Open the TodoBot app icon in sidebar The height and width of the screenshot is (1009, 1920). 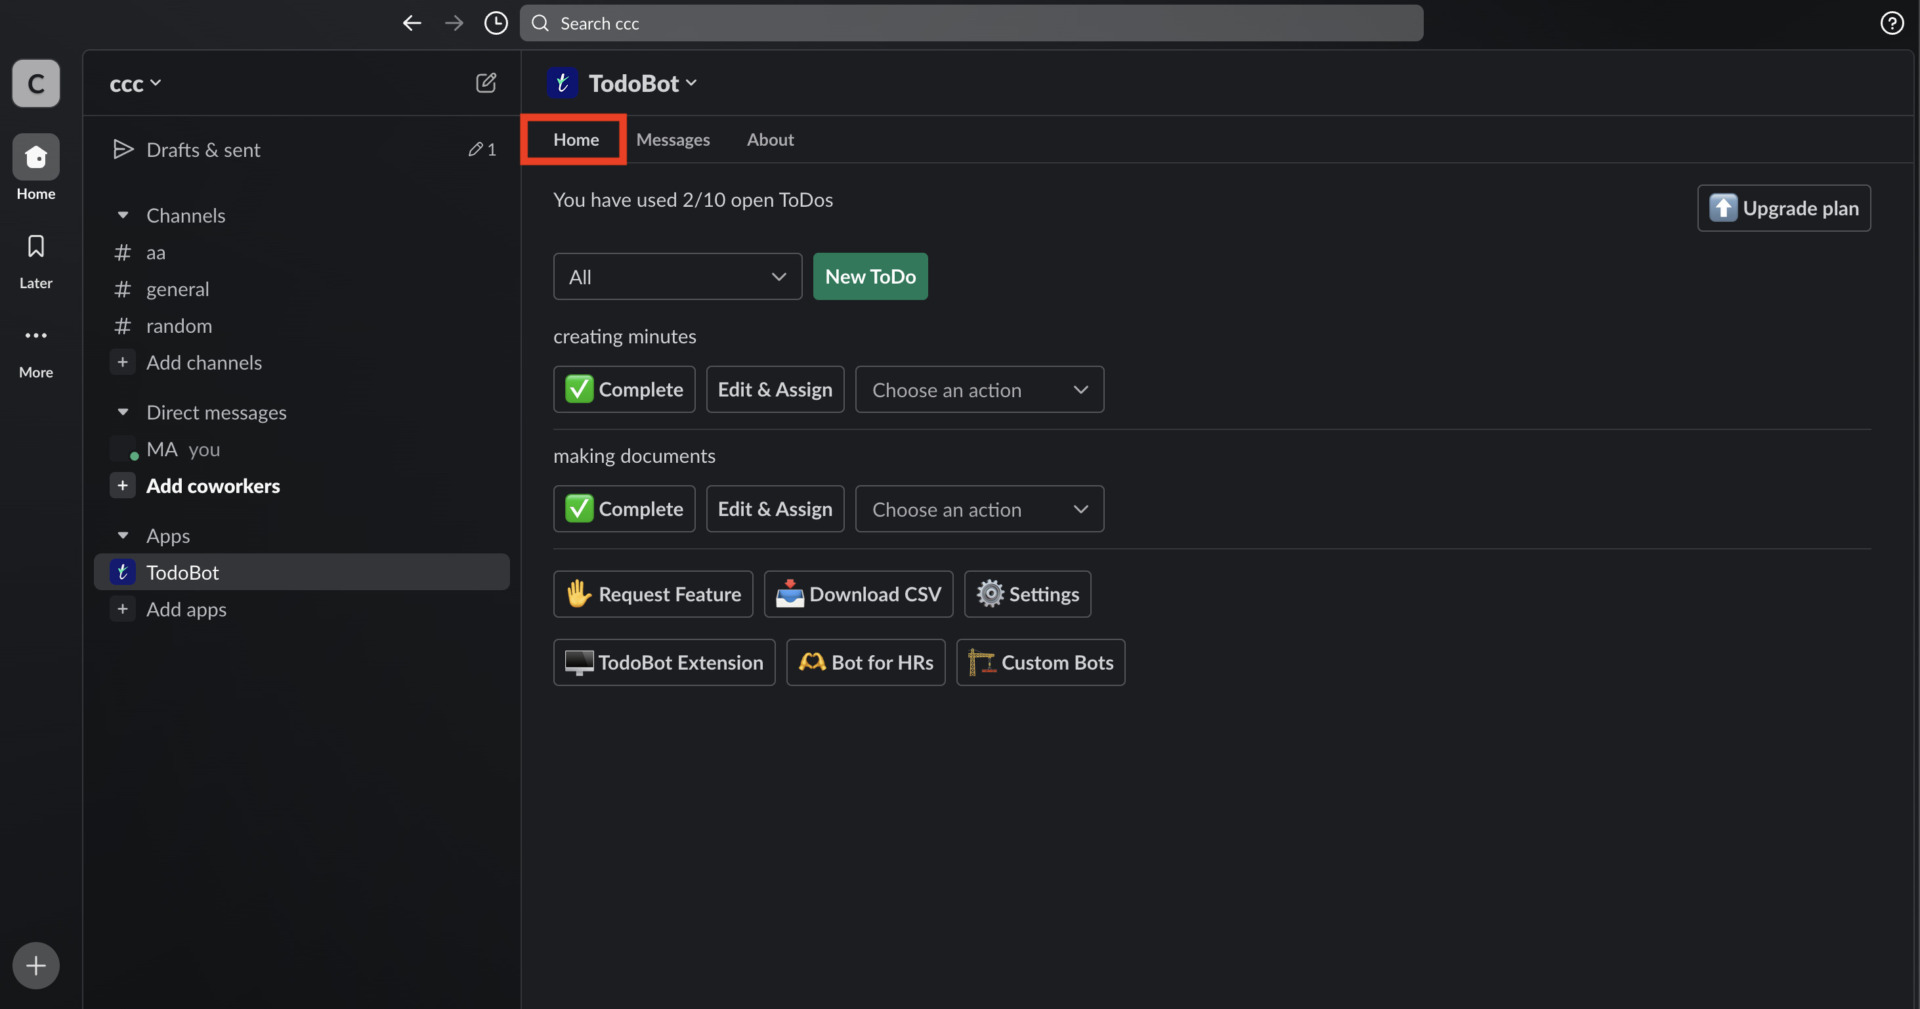(123, 572)
